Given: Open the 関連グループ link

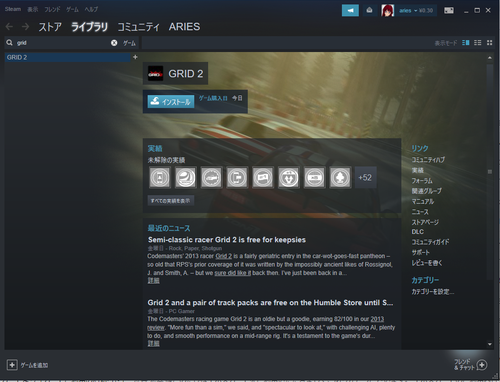Looking at the screenshot, I should pyautogui.click(x=427, y=191).
